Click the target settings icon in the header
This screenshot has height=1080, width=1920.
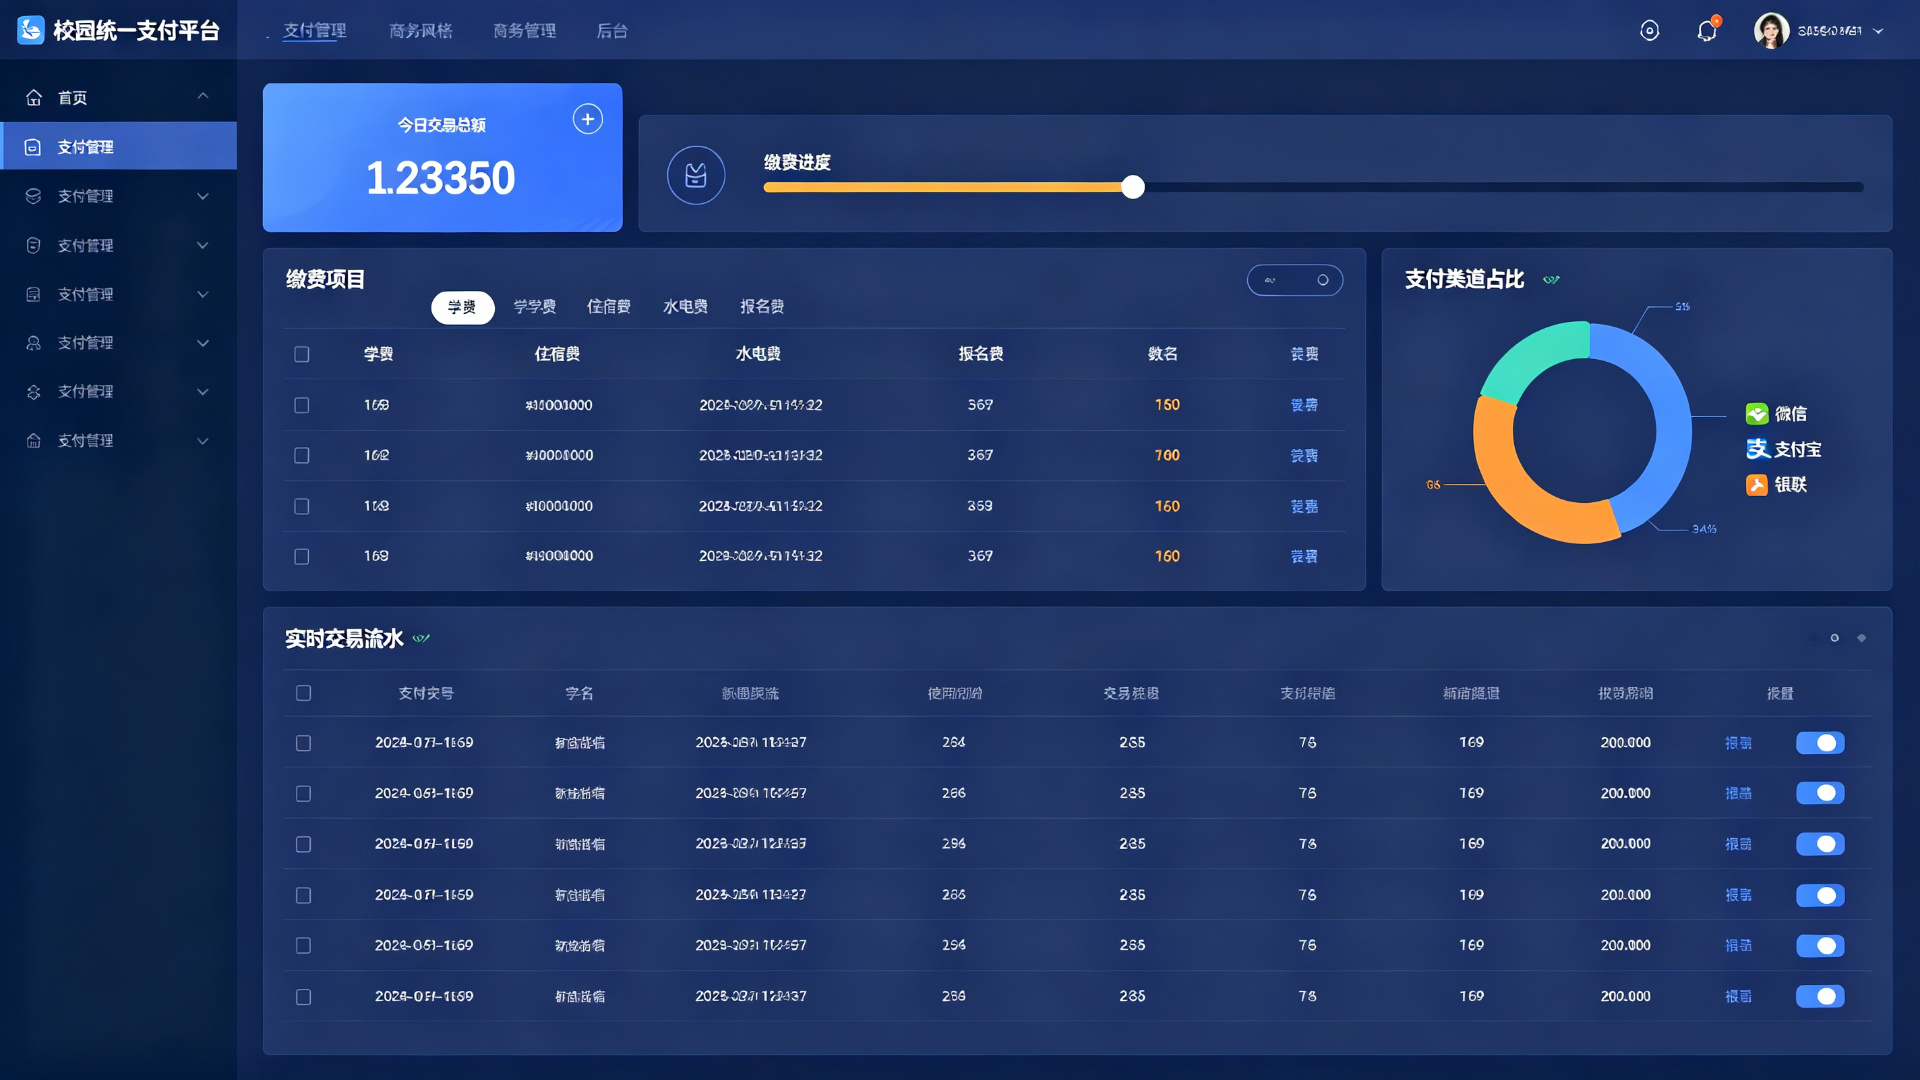(x=1650, y=31)
